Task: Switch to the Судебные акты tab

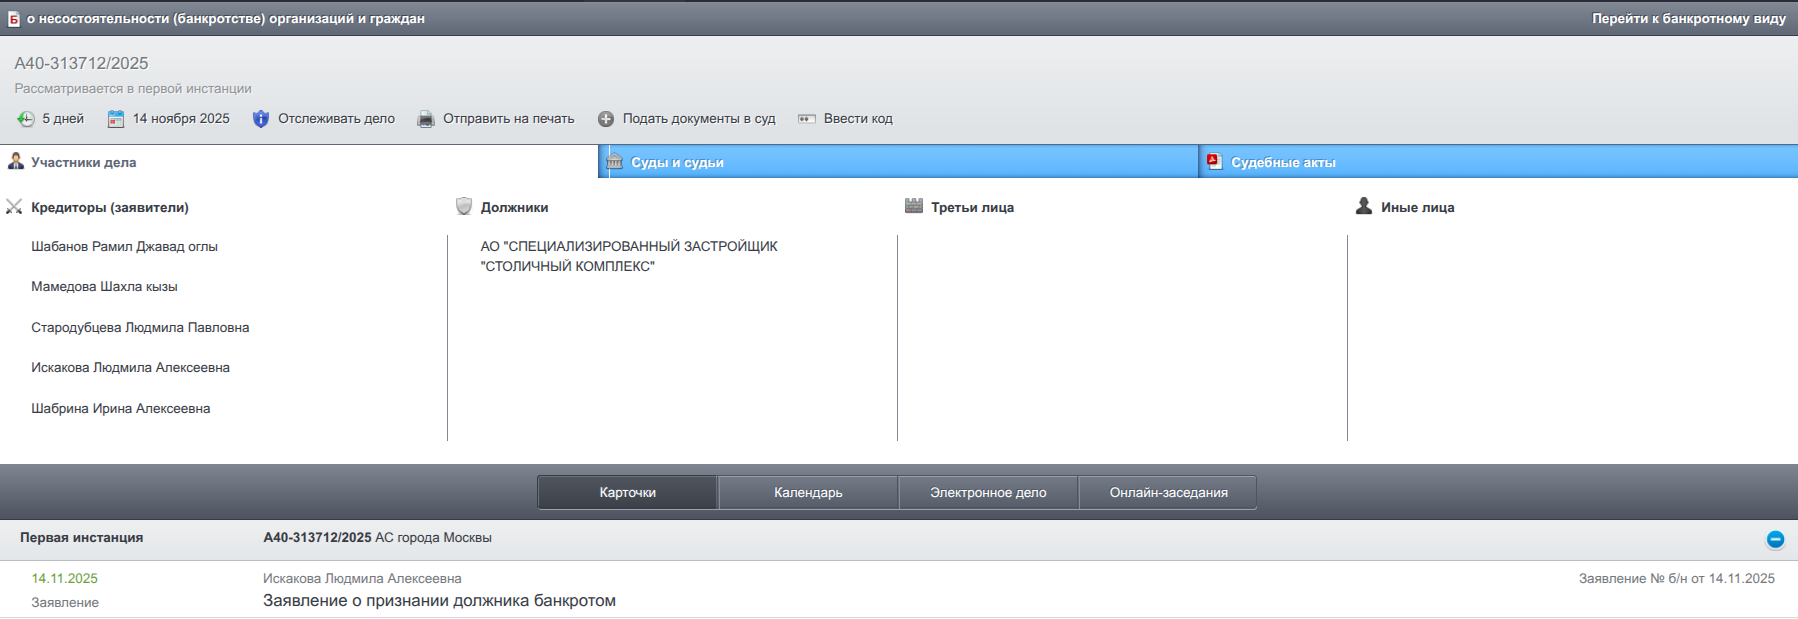Action: [x=1283, y=162]
